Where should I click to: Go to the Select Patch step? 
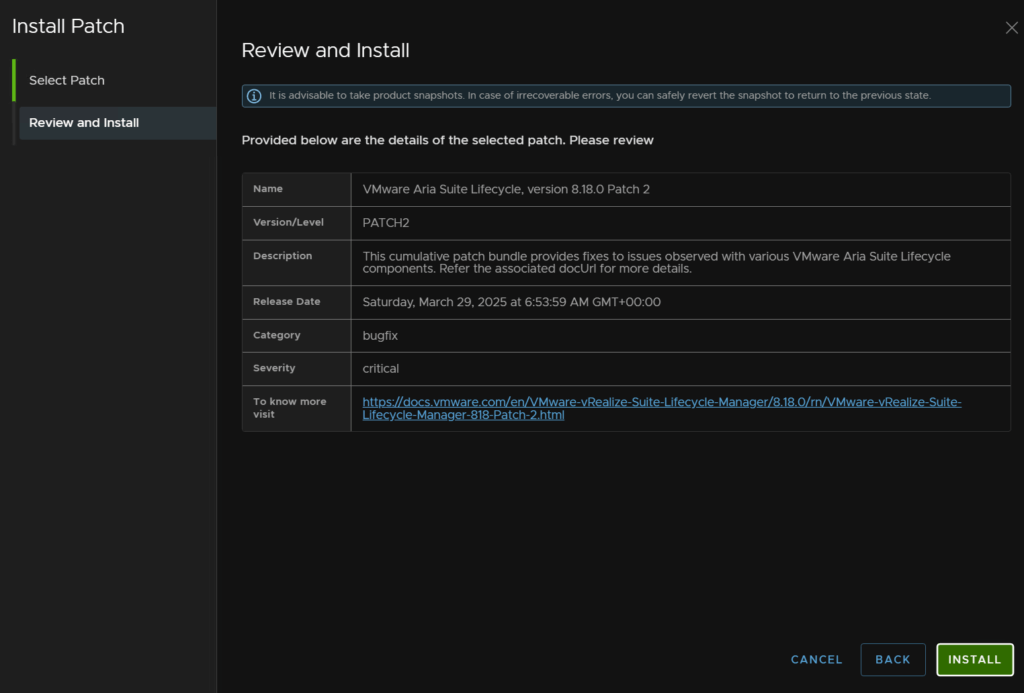(x=67, y=80)
